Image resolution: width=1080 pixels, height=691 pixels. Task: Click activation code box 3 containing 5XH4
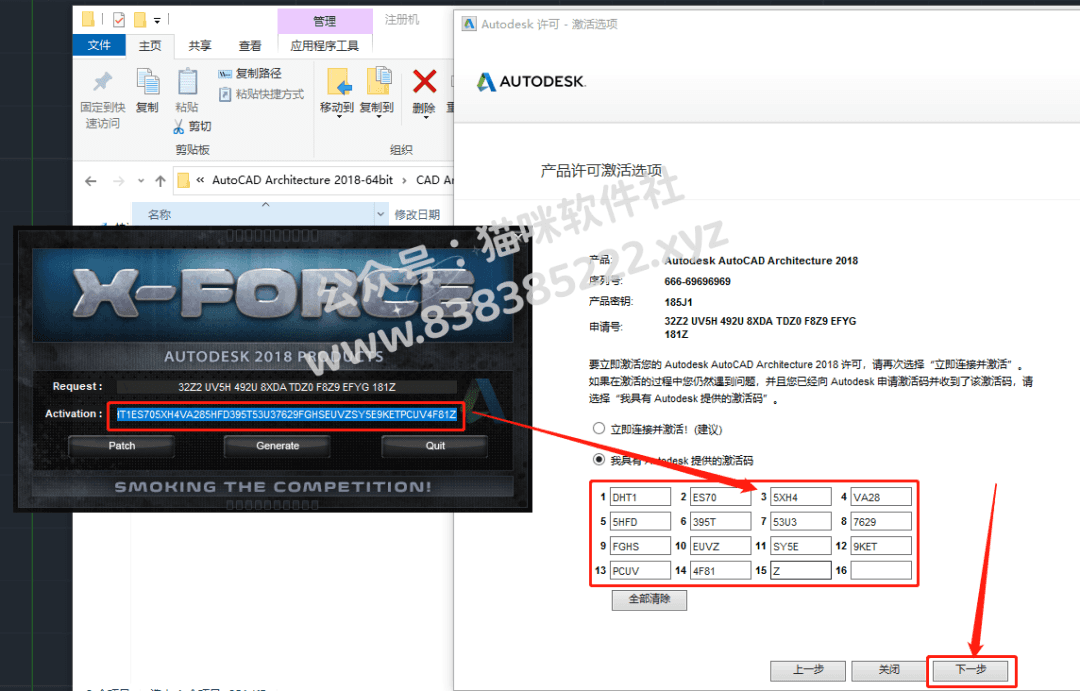800,497
